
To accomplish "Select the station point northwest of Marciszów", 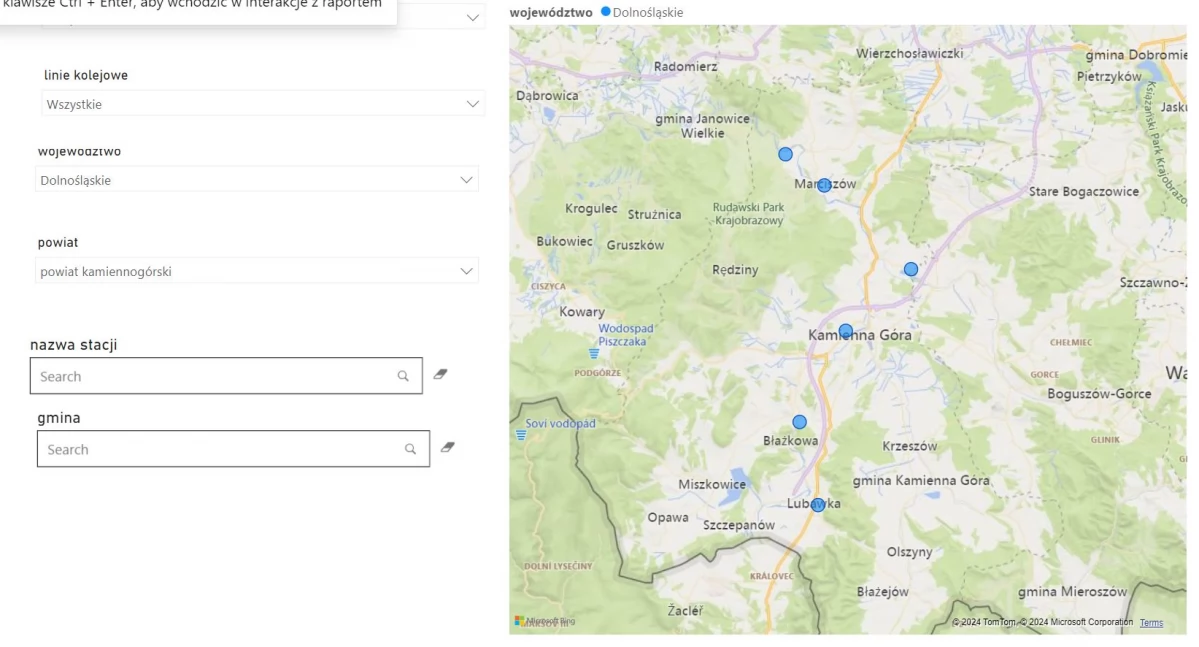I will point(785,154).
